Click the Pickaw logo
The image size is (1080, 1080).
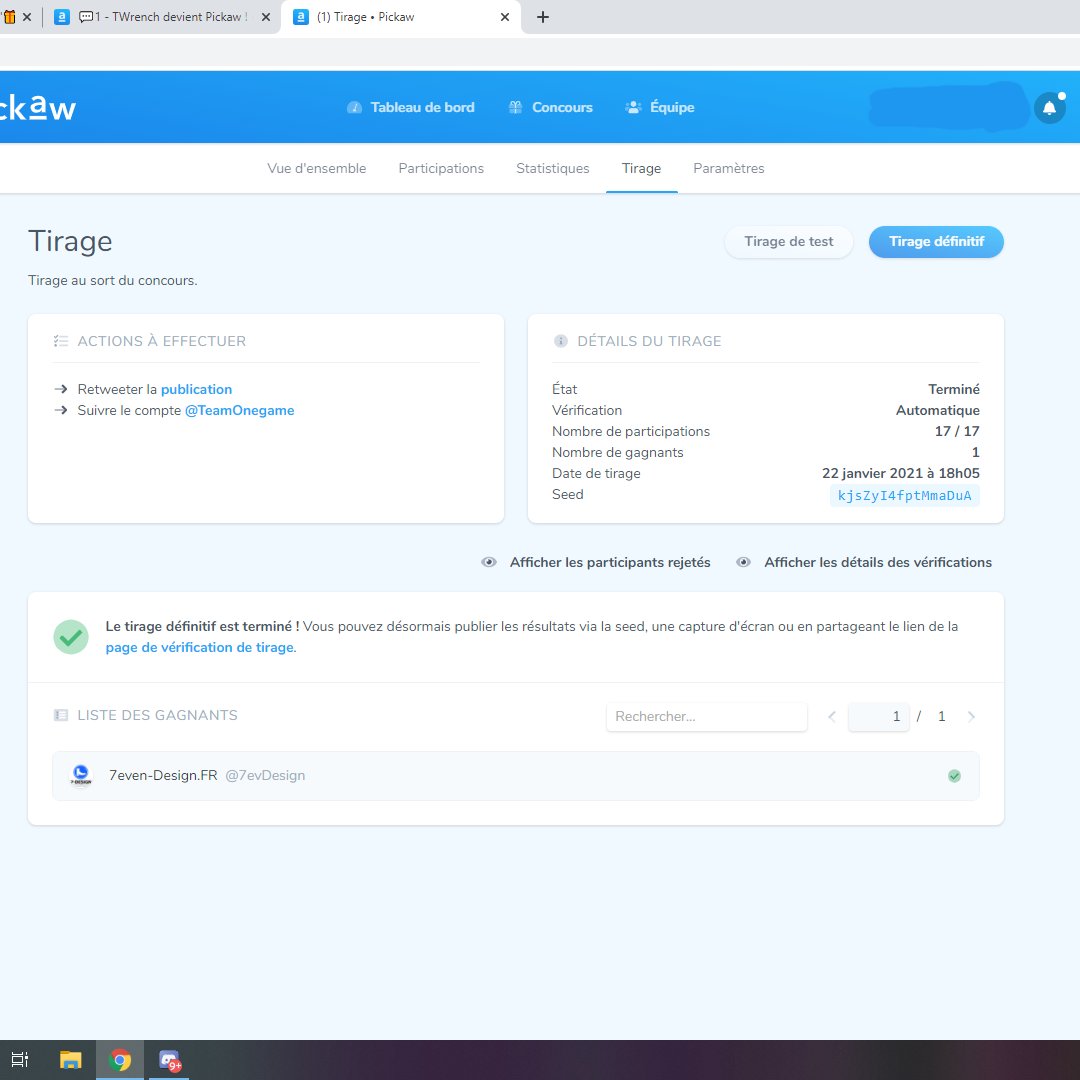coord(37,107)
